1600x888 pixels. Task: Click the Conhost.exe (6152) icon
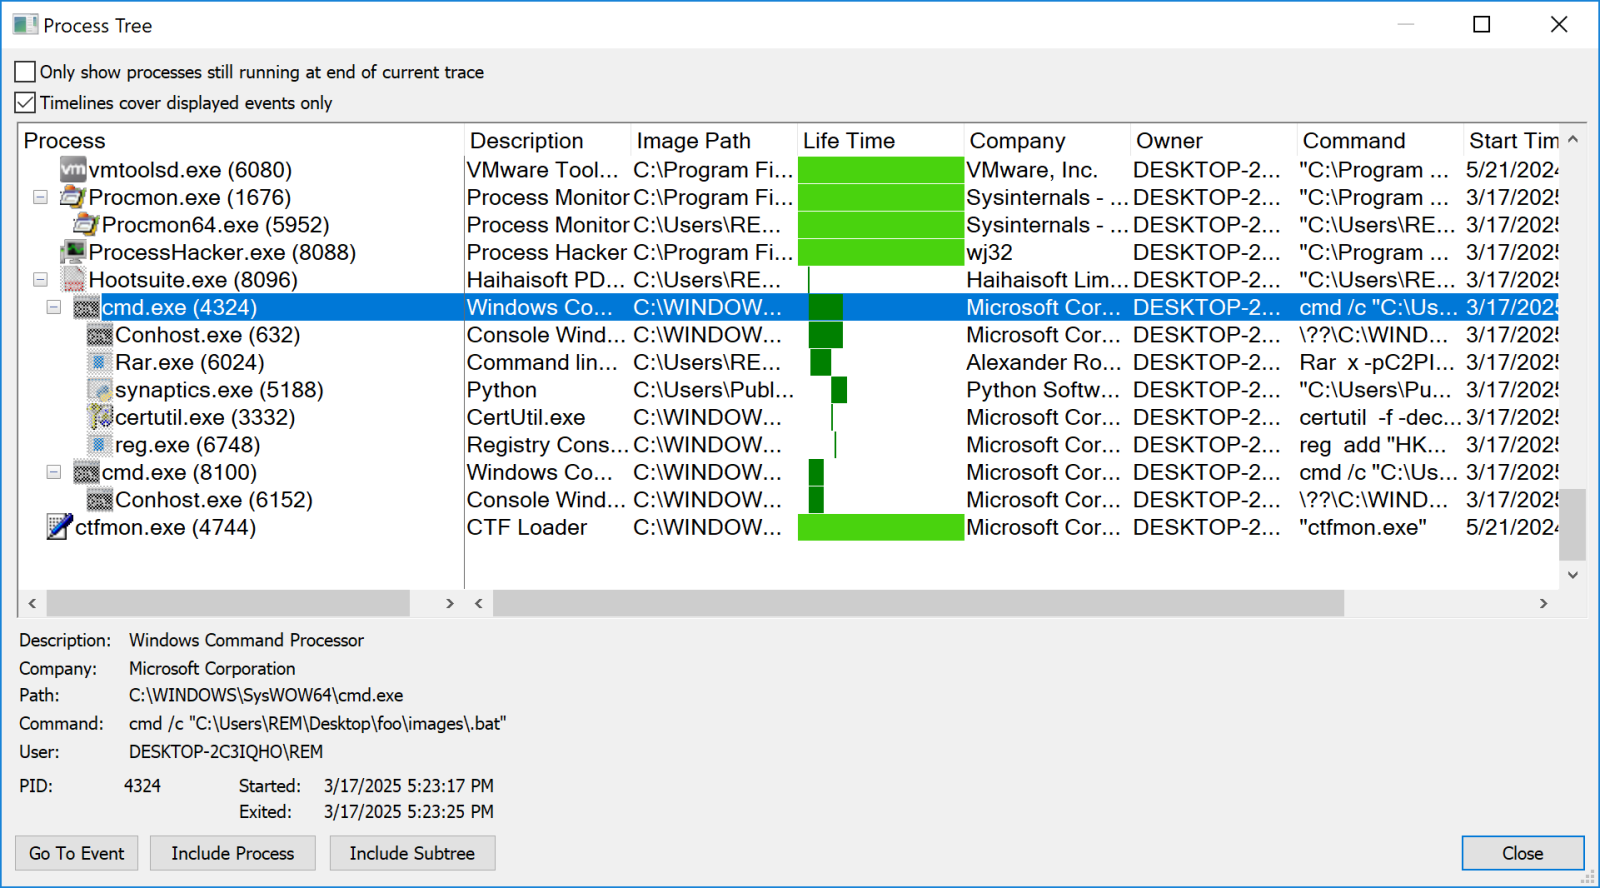100,499
